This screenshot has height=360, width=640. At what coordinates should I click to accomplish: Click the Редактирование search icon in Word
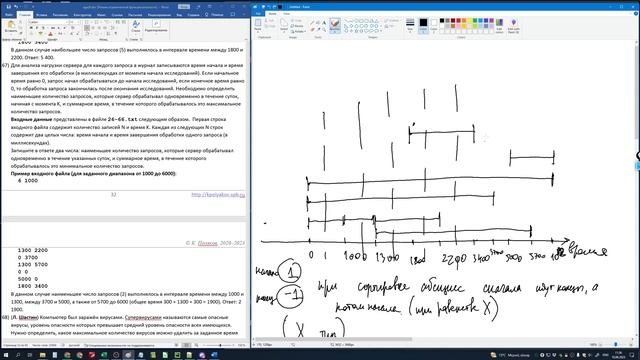156,24
